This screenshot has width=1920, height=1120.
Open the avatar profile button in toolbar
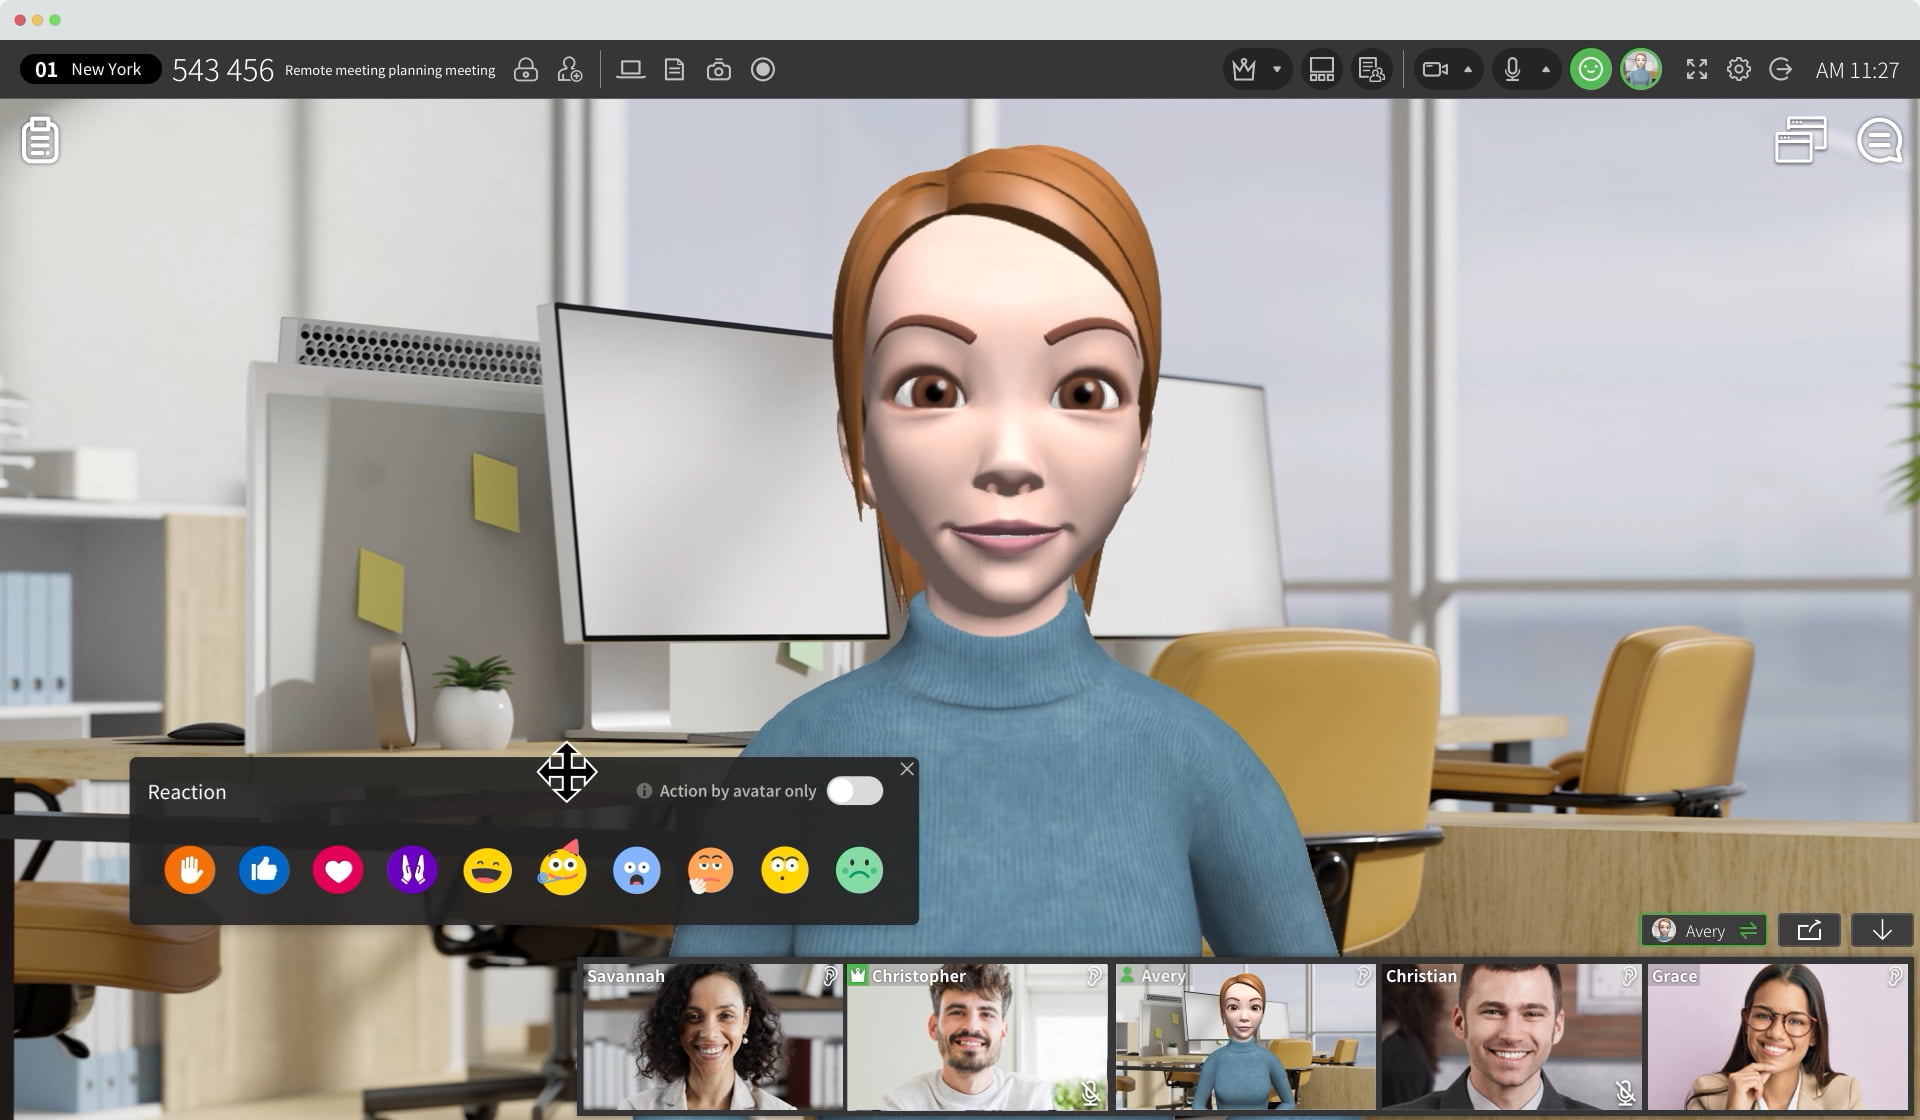click(1640, 69)
